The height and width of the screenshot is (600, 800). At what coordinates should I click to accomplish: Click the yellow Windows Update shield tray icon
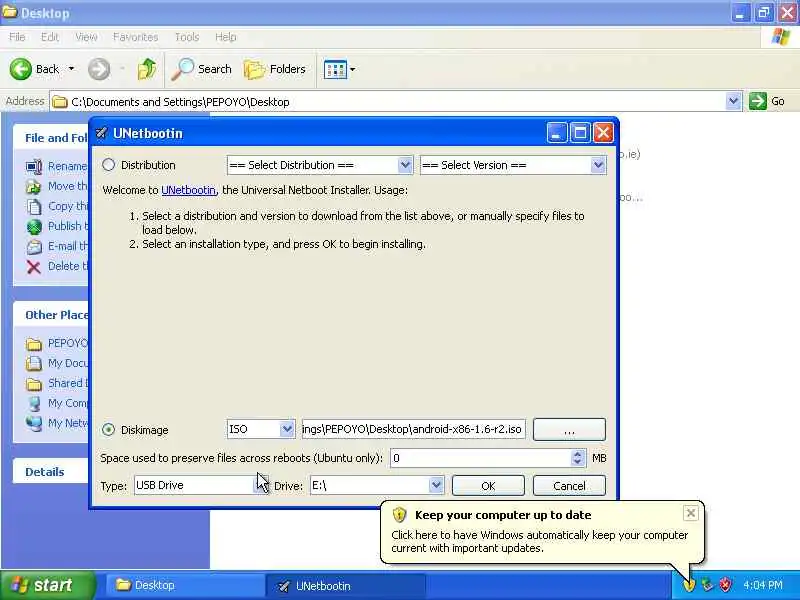tap(689, 585)
